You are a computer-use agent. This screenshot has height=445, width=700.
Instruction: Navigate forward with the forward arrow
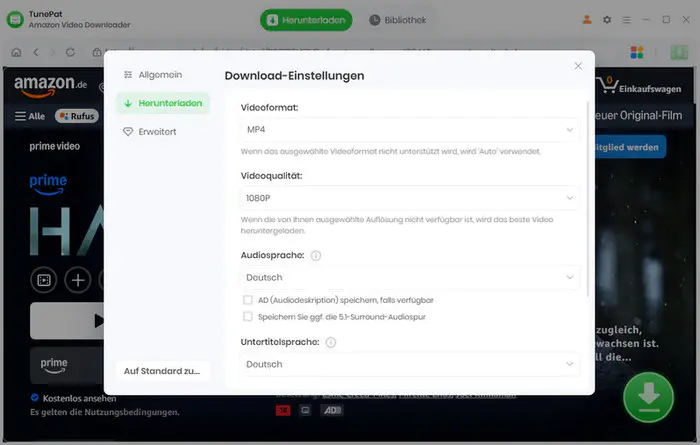(53, 52)
